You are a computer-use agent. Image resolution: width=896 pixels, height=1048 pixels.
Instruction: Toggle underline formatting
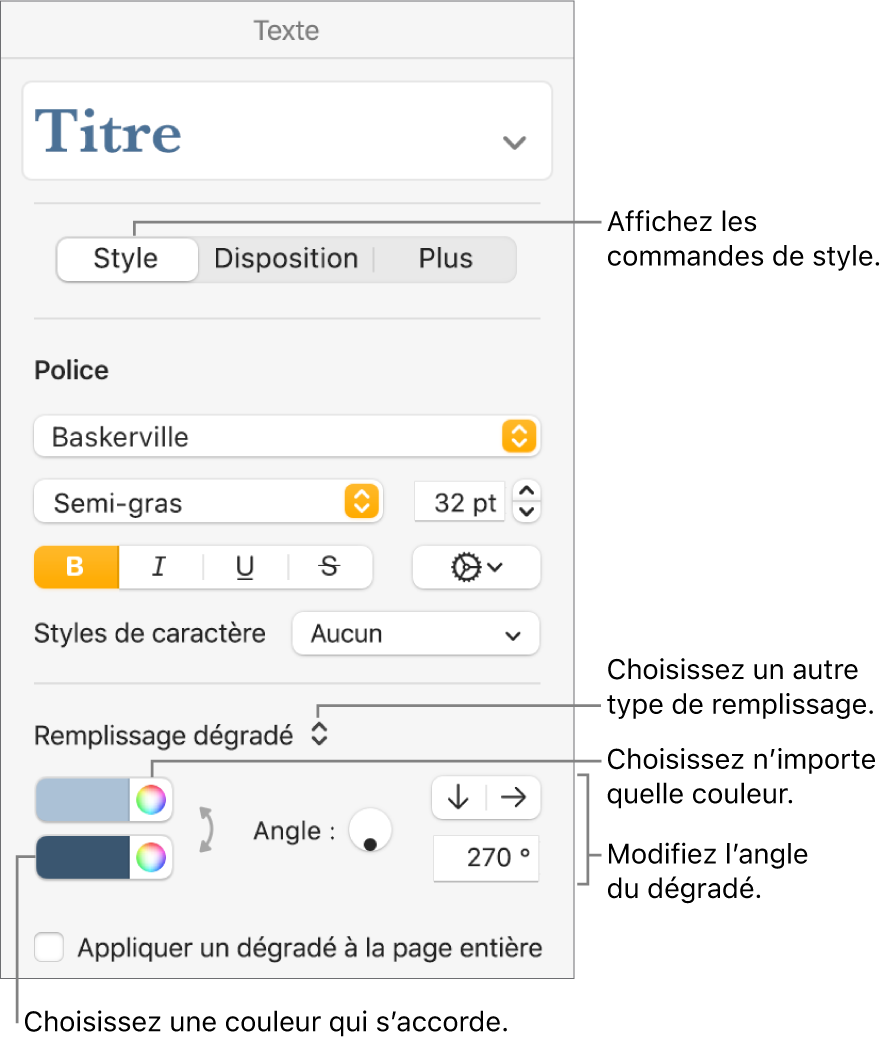245,567
